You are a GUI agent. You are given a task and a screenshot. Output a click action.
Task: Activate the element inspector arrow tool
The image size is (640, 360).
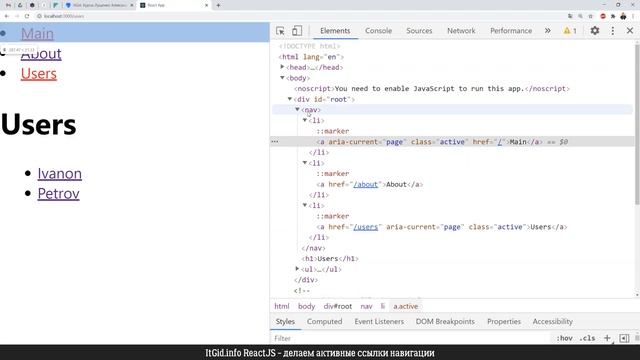280,31
